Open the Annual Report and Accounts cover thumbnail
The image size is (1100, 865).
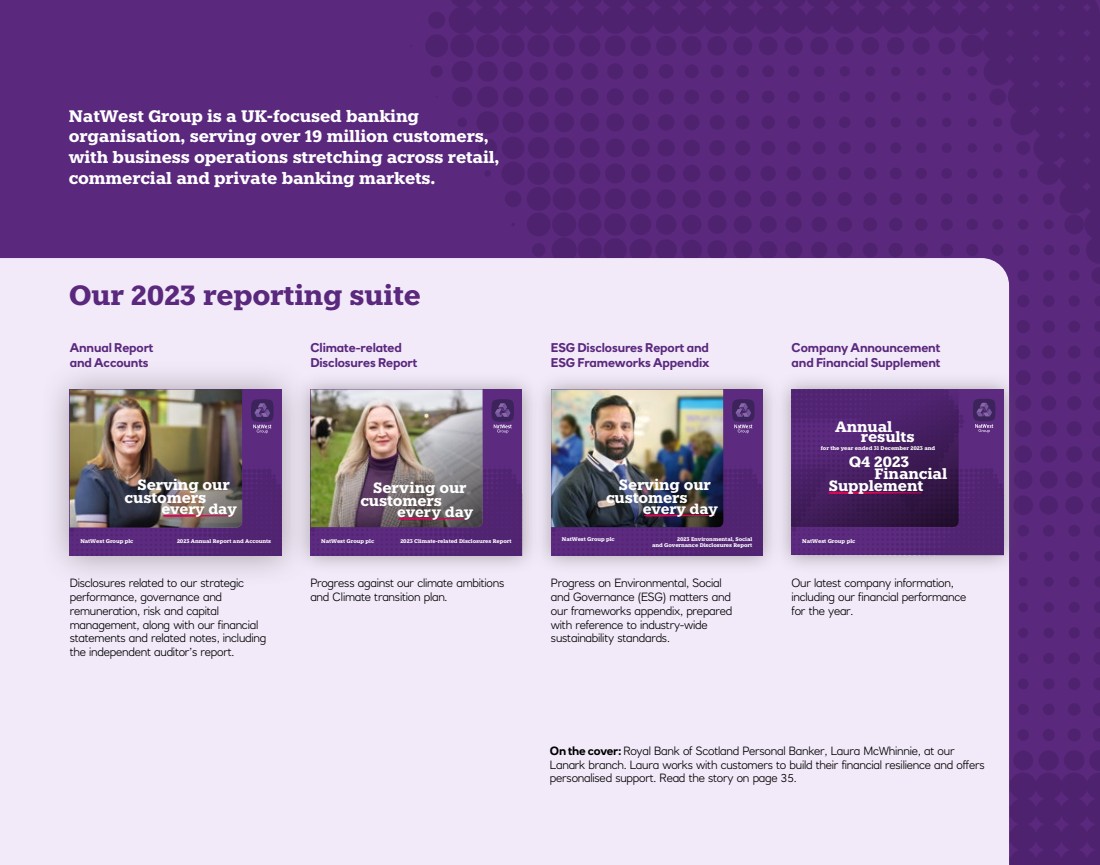(175, 472)
